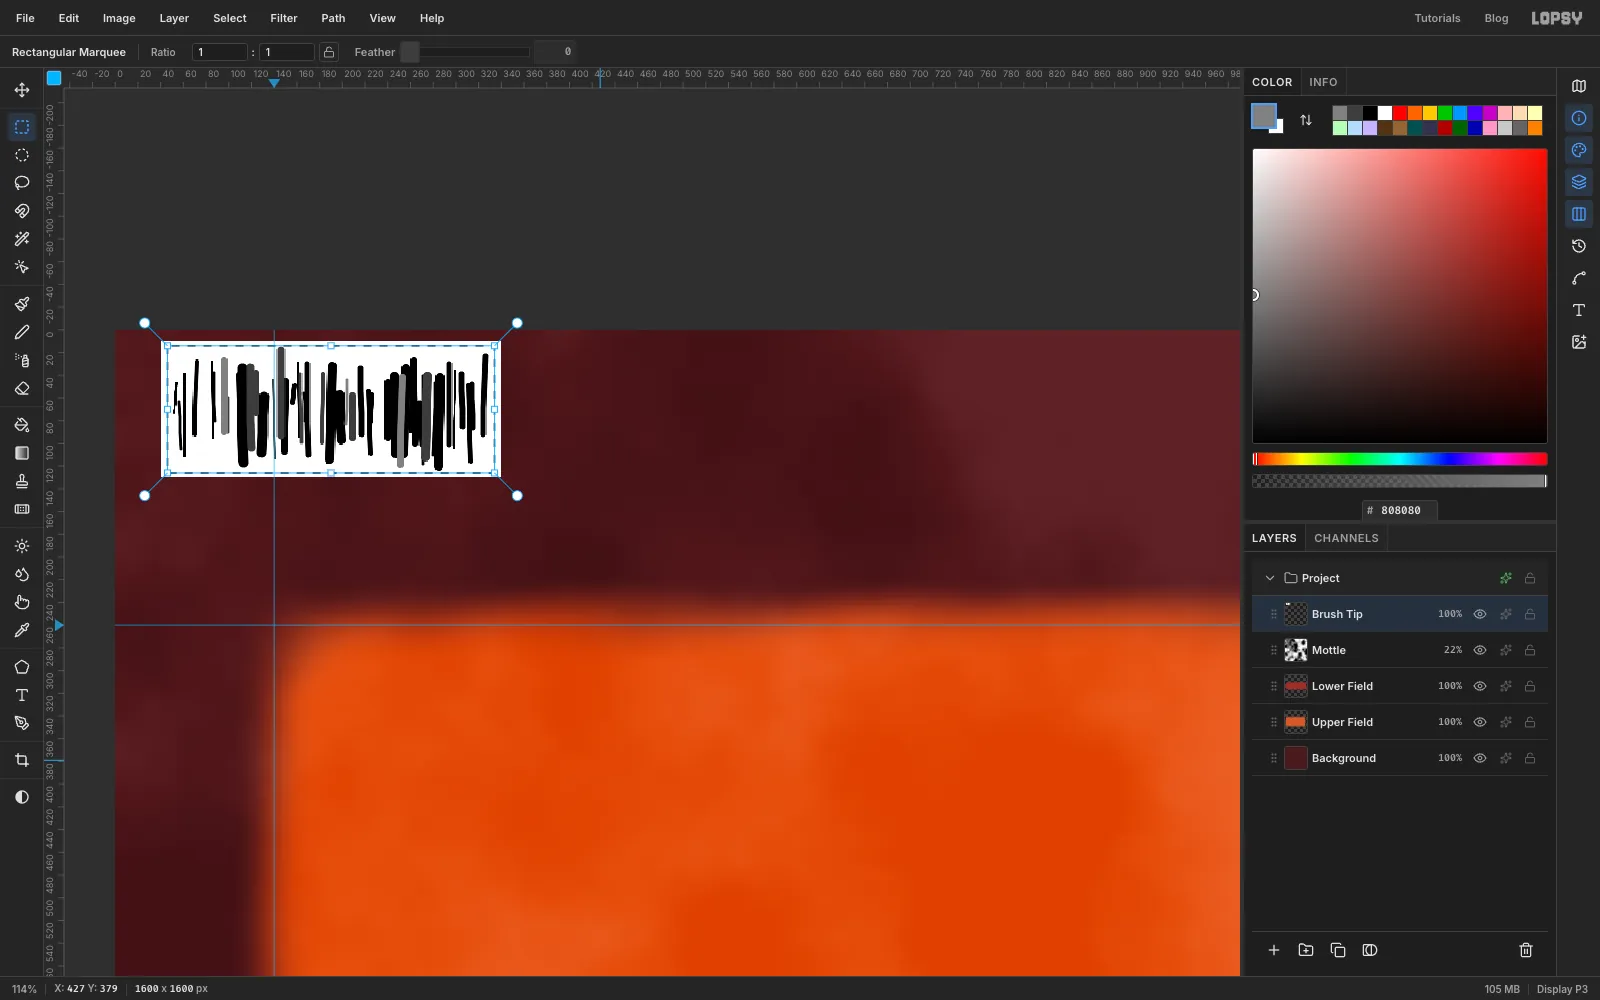Open the History panel icon

[x=1579, y=246]
